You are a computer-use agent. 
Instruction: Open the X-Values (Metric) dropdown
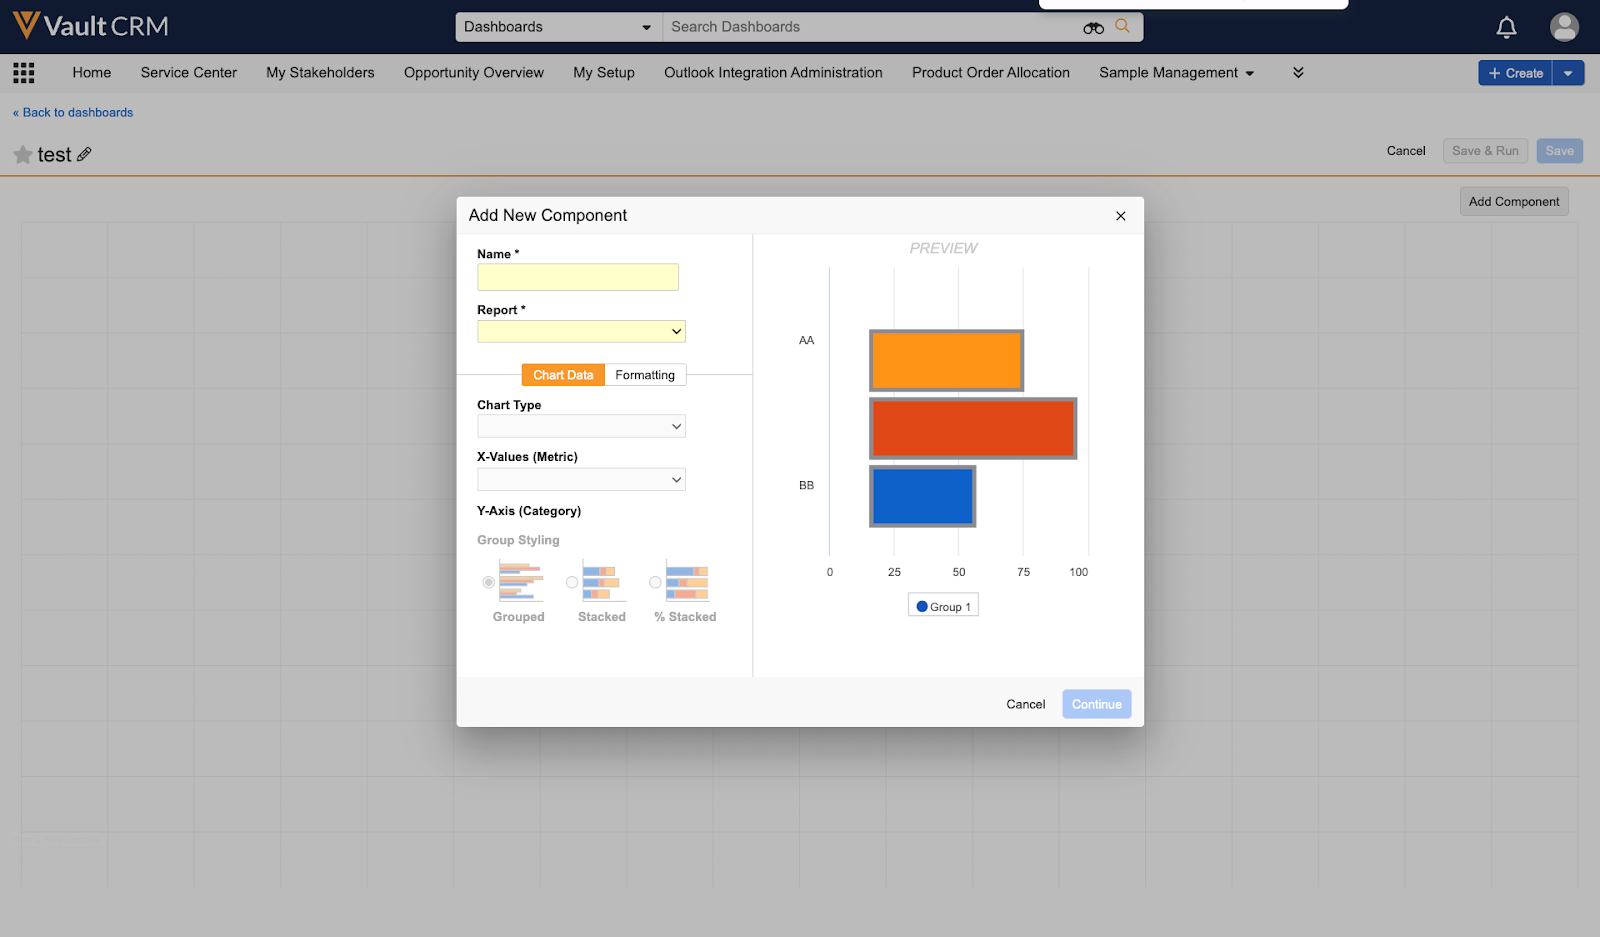tap(581, 480)
